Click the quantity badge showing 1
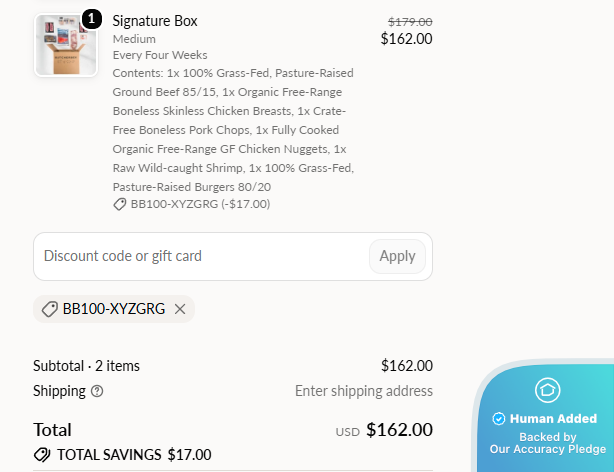The image size is (614, 472). (x=92, y=19)
